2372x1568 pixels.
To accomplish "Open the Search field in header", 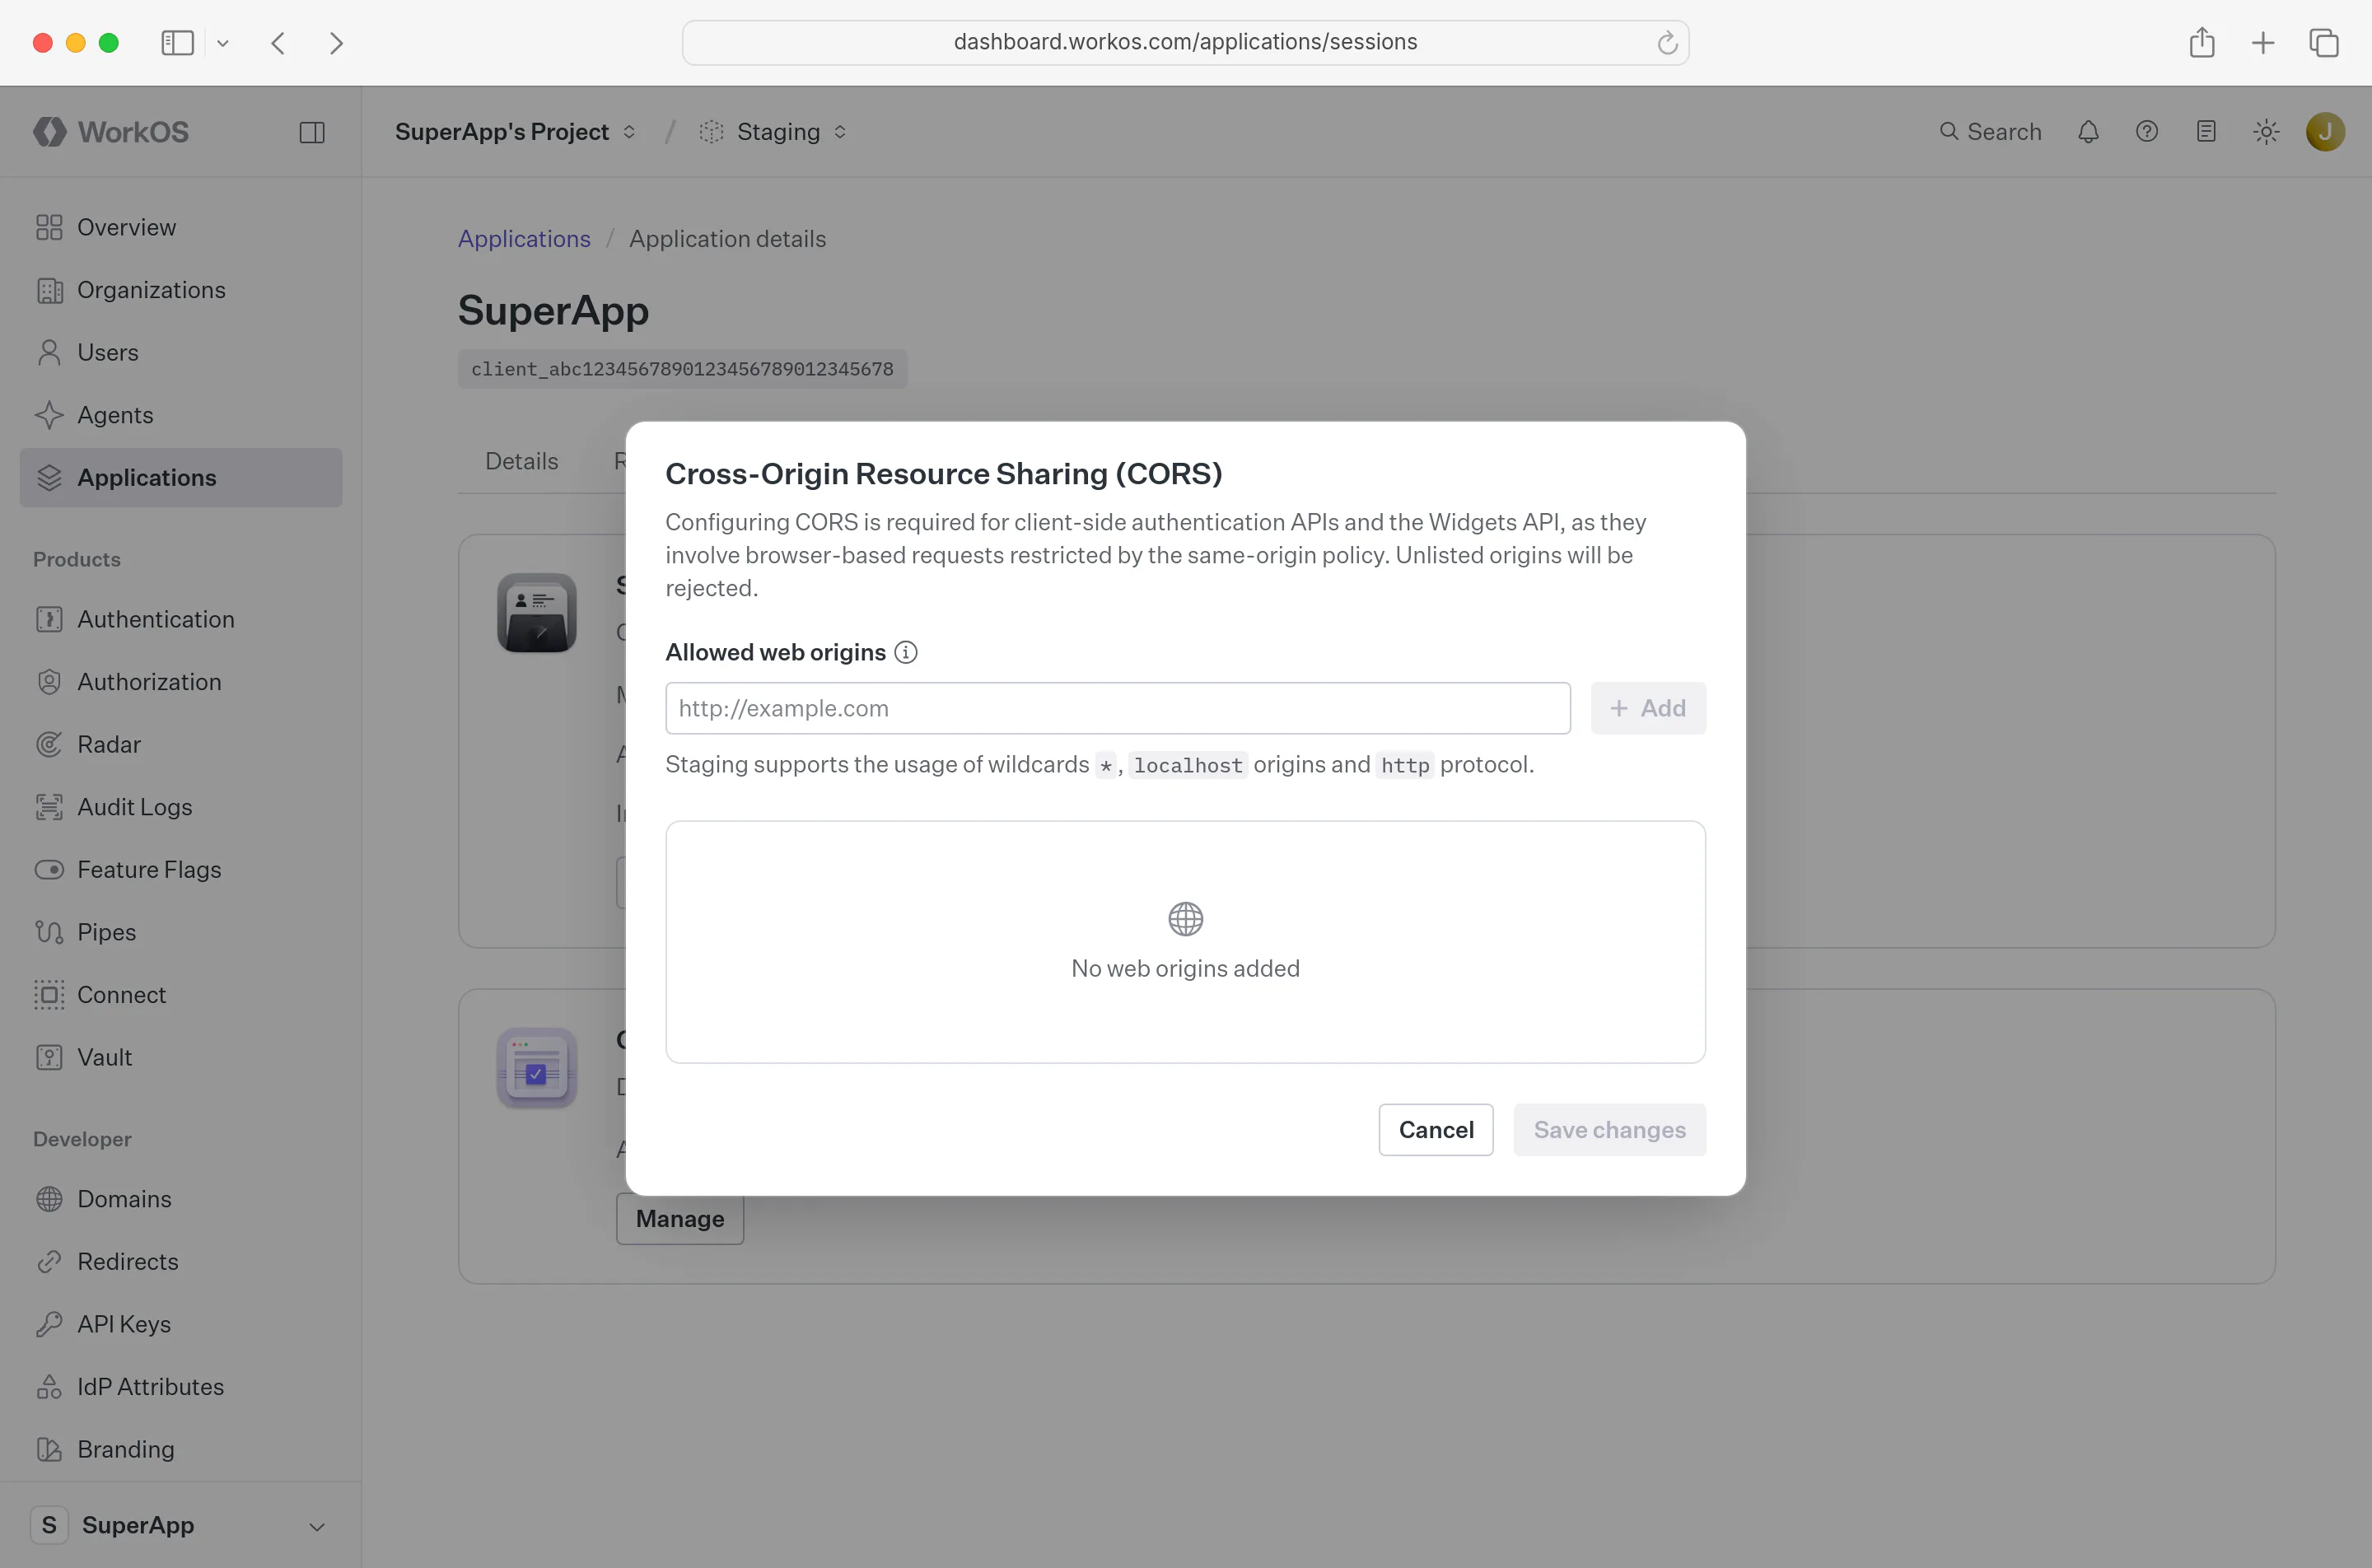I will 1990,132.
